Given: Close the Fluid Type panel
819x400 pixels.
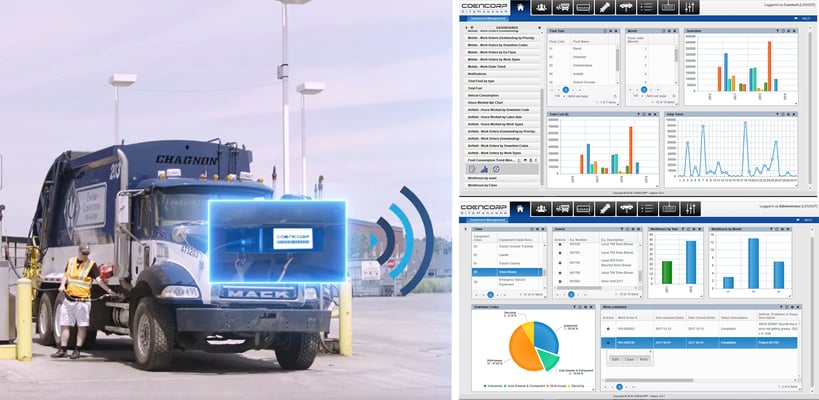Looking at the screenshot, I should point(616,31).
